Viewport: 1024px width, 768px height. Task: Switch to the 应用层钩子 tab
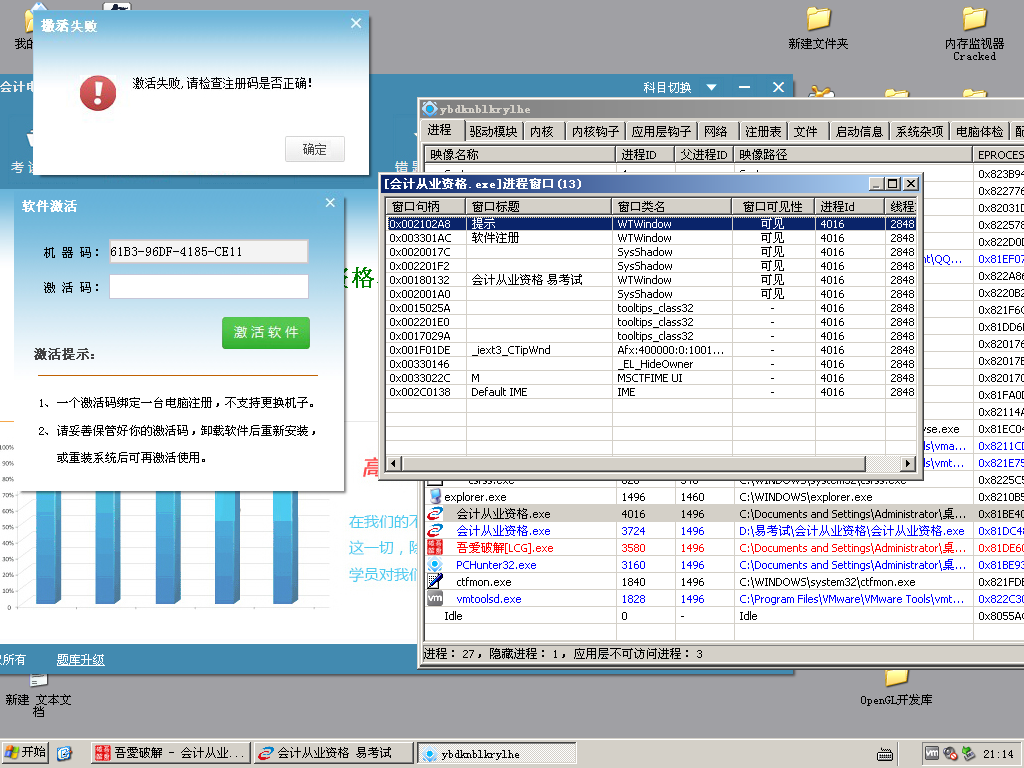point(661,131)
